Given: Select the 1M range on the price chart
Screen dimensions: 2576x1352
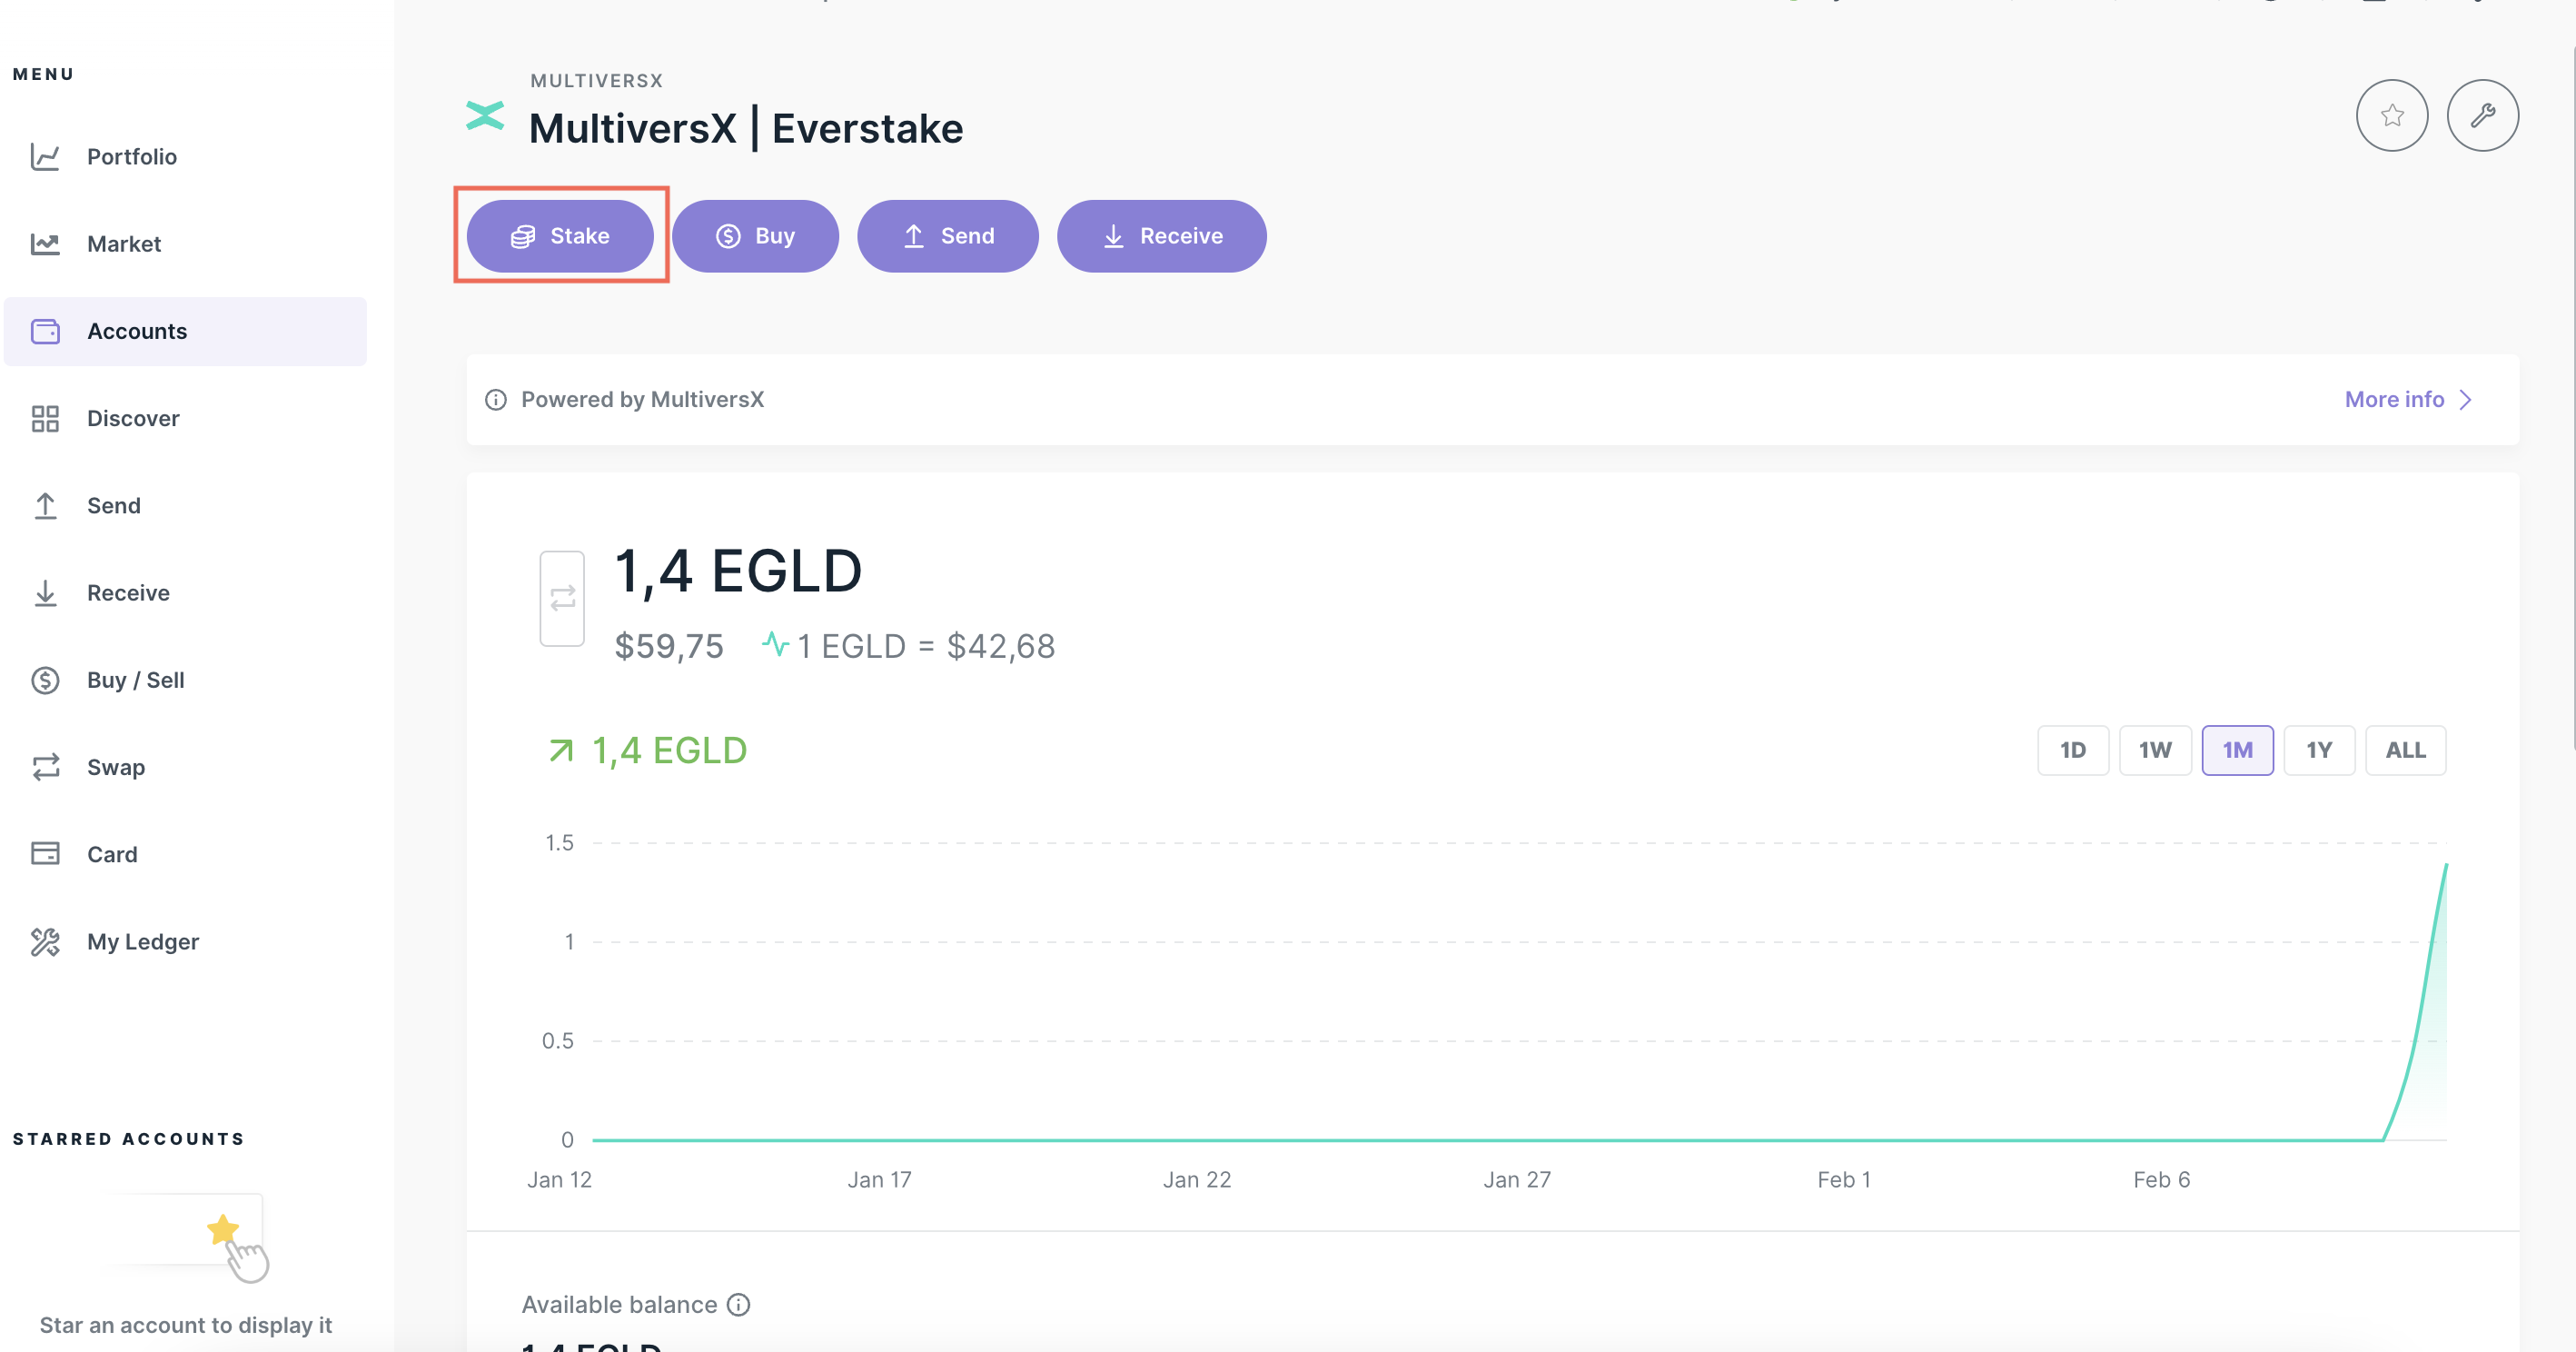Looking at the screenshot, I should coord(2239,750).
